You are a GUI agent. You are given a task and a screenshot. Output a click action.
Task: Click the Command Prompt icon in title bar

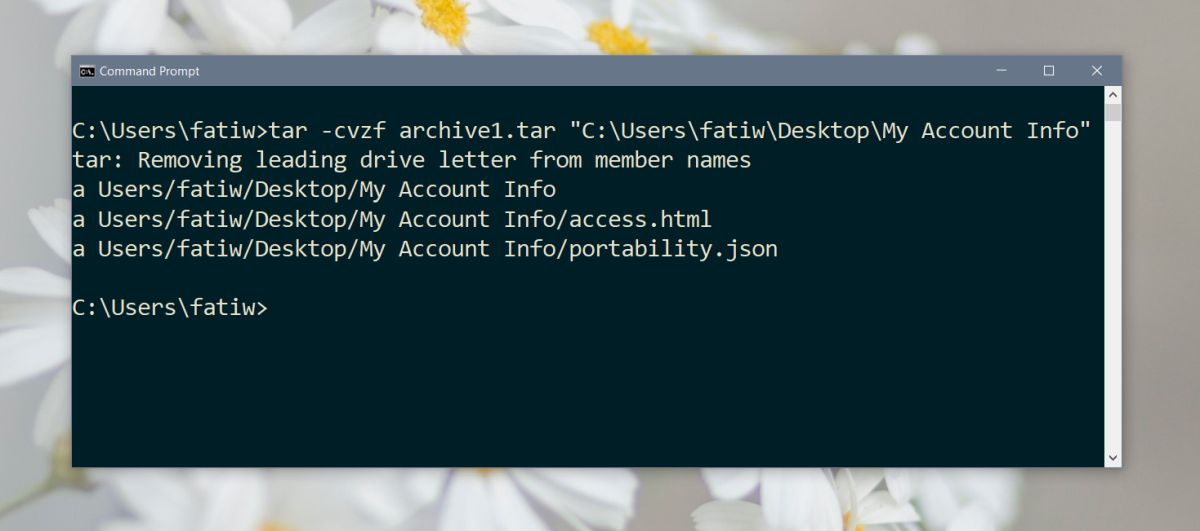coord(87,71)
